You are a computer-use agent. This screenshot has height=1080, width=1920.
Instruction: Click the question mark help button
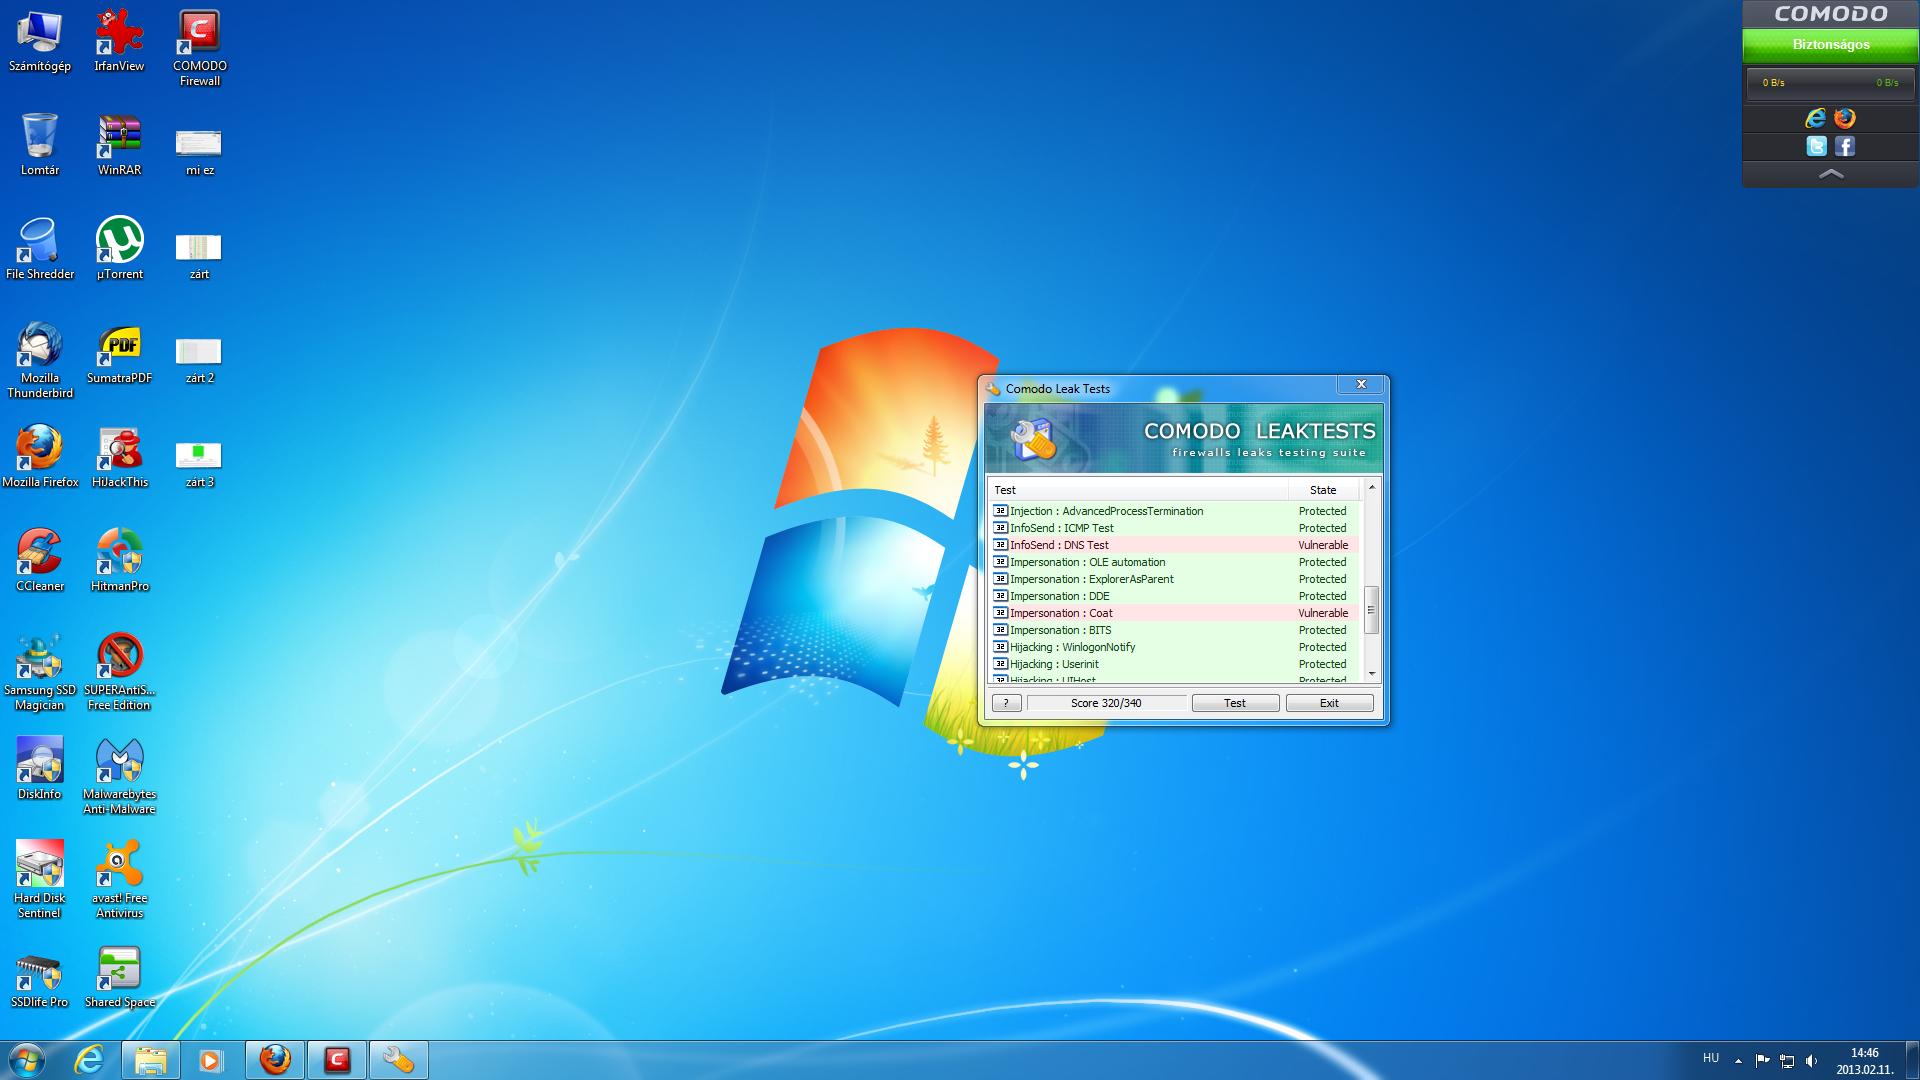[1006, 703]
